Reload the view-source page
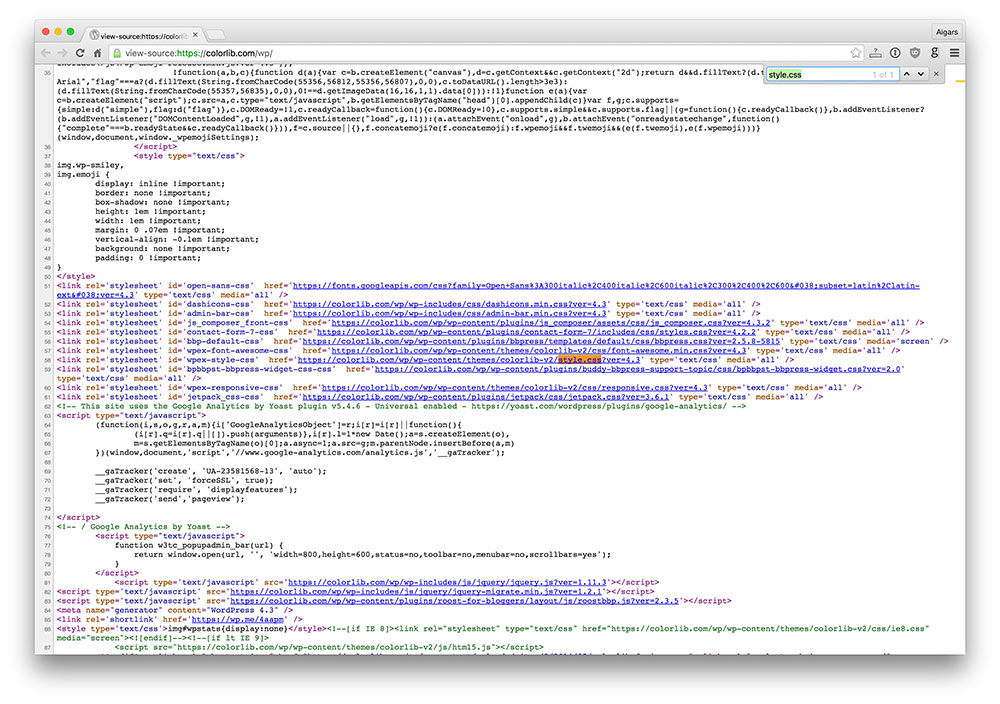Screen dimensions: 1000x704 click(x=80, y=53)
